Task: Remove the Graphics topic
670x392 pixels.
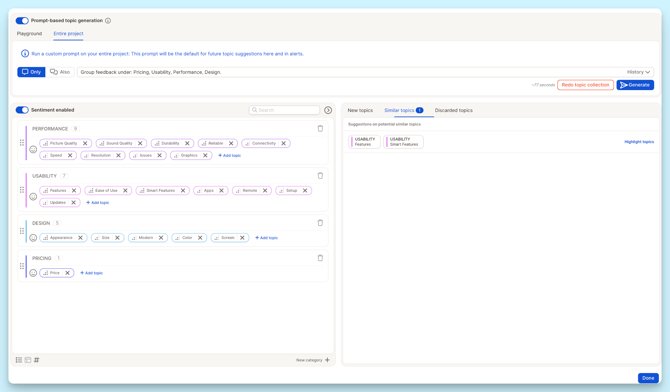Action: point(205,155)
